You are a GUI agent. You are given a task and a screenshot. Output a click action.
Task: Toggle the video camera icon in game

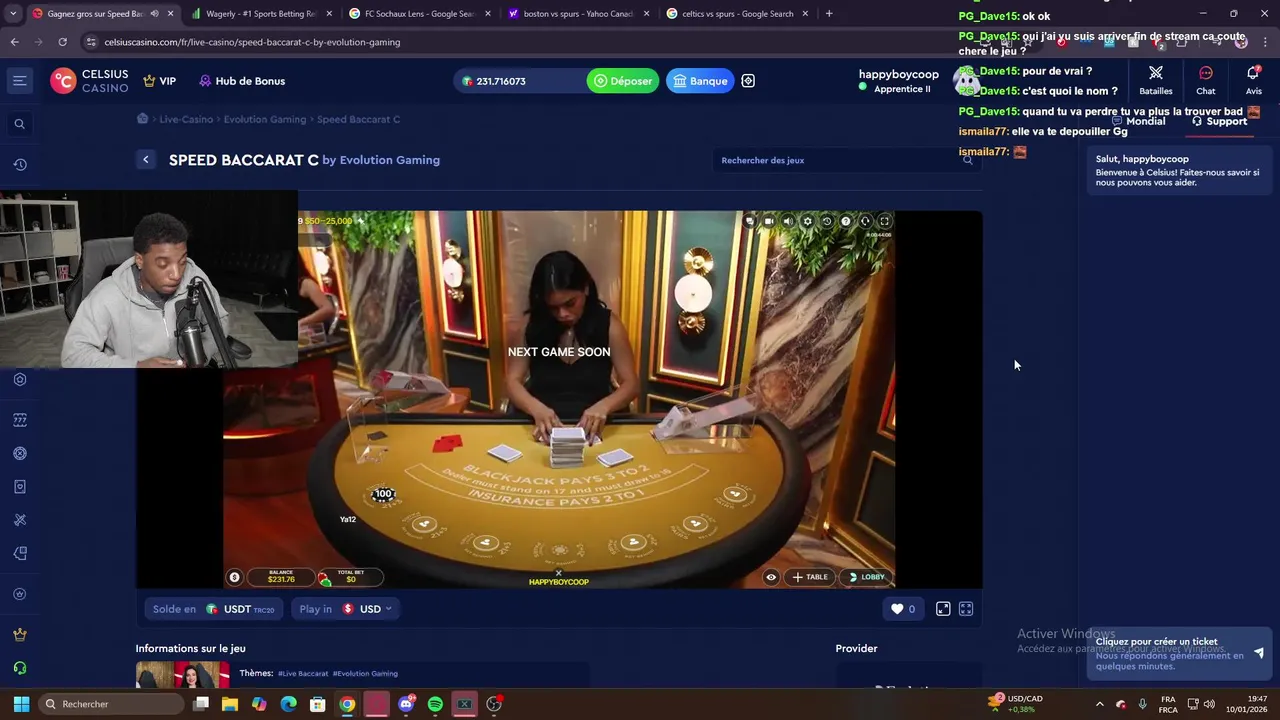(769, 222)
